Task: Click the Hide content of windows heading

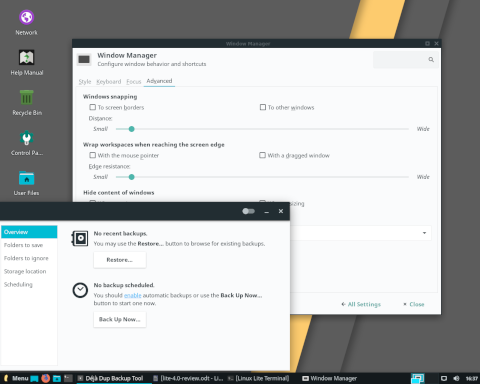Action: click(x=119, y=193)
